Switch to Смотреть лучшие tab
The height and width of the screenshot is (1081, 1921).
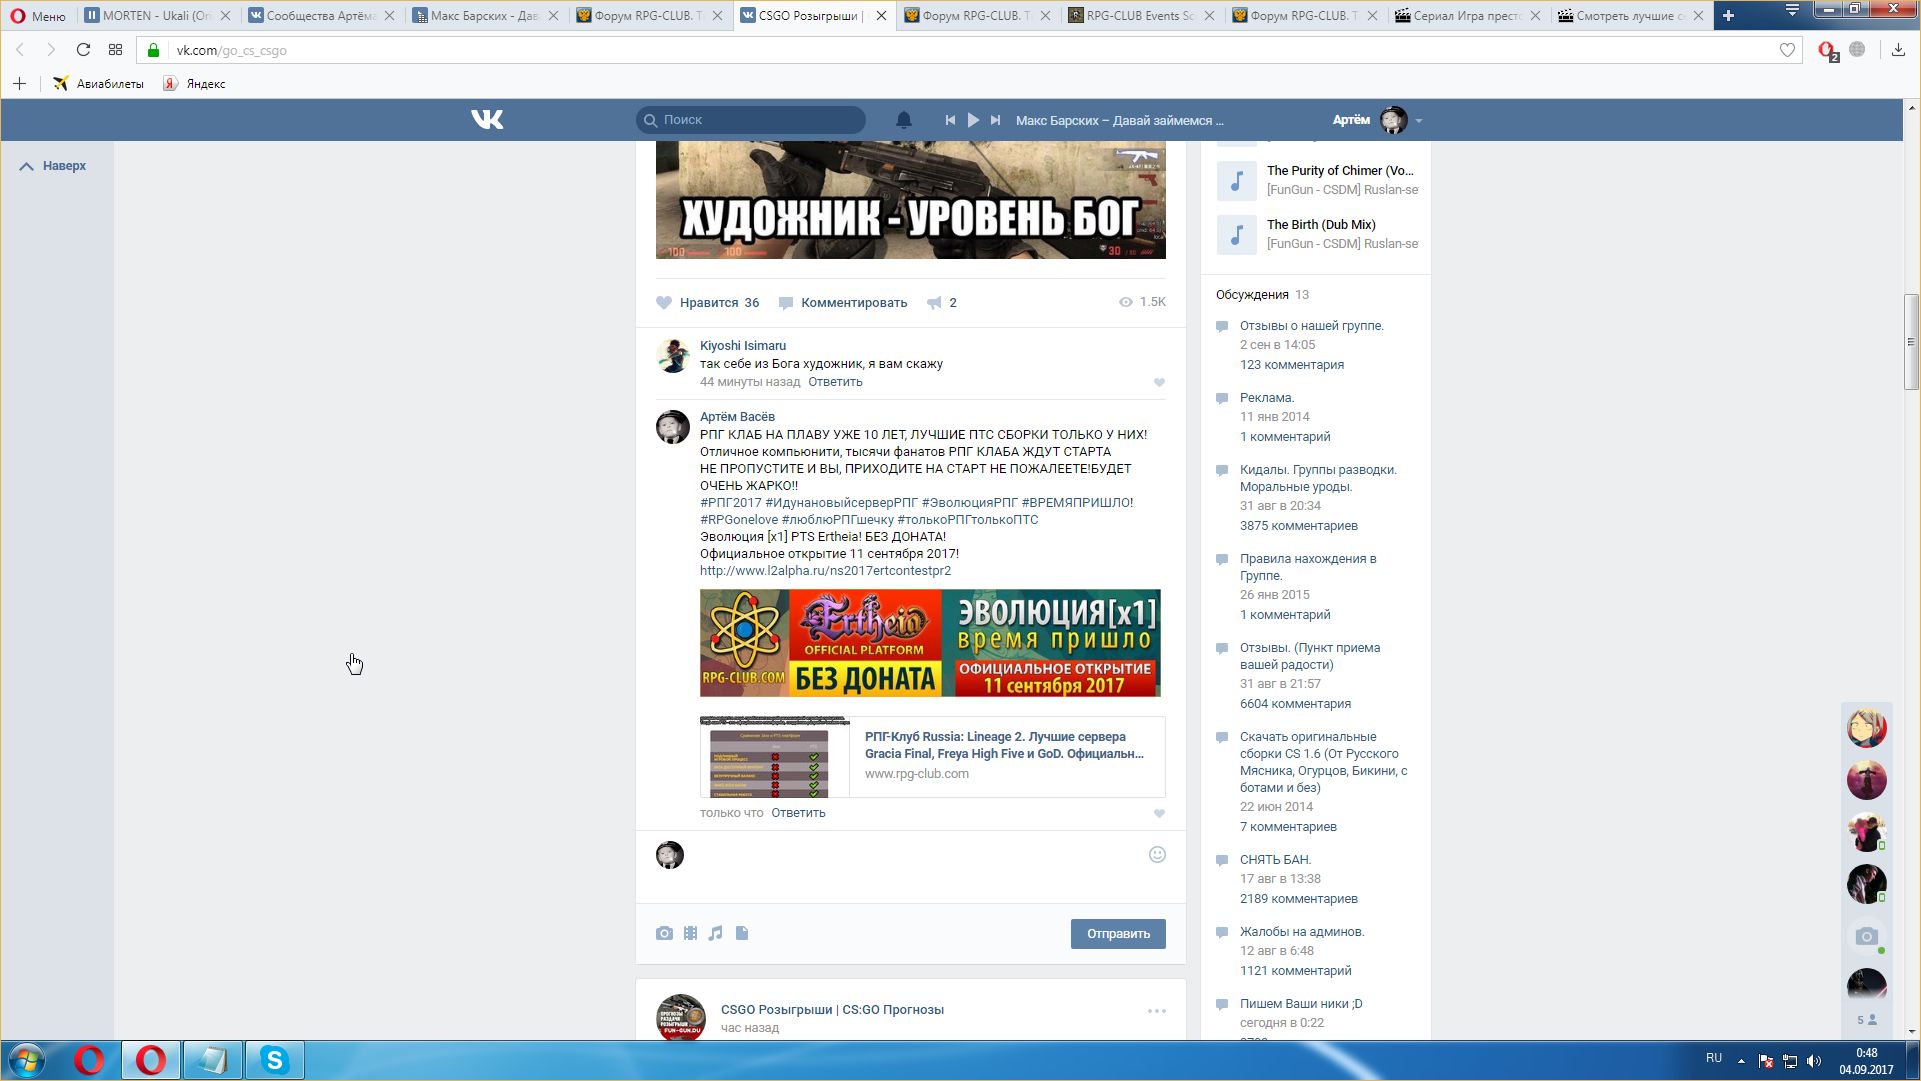1632,15
